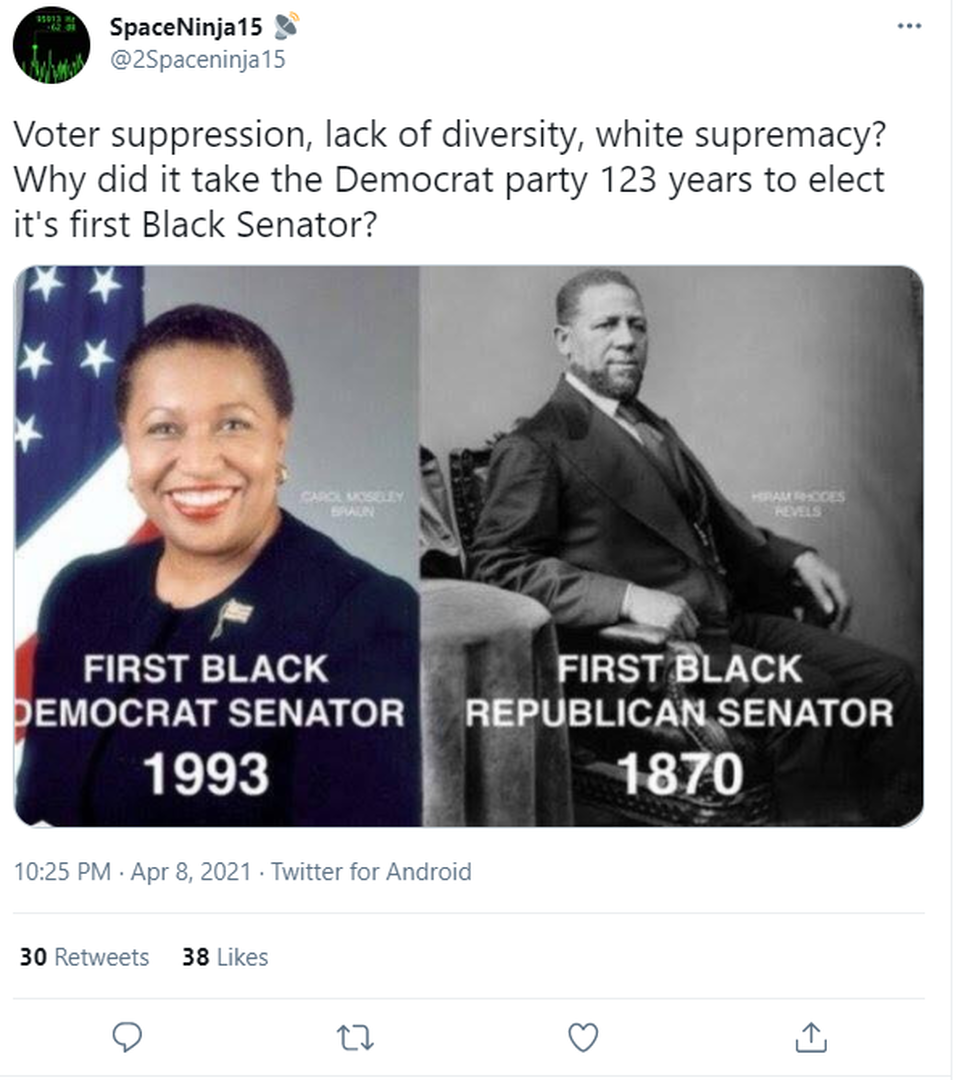Click the green waveform profile avatar
The image size is (962, 1080).
pyautogui.click(x=51, y=44)
